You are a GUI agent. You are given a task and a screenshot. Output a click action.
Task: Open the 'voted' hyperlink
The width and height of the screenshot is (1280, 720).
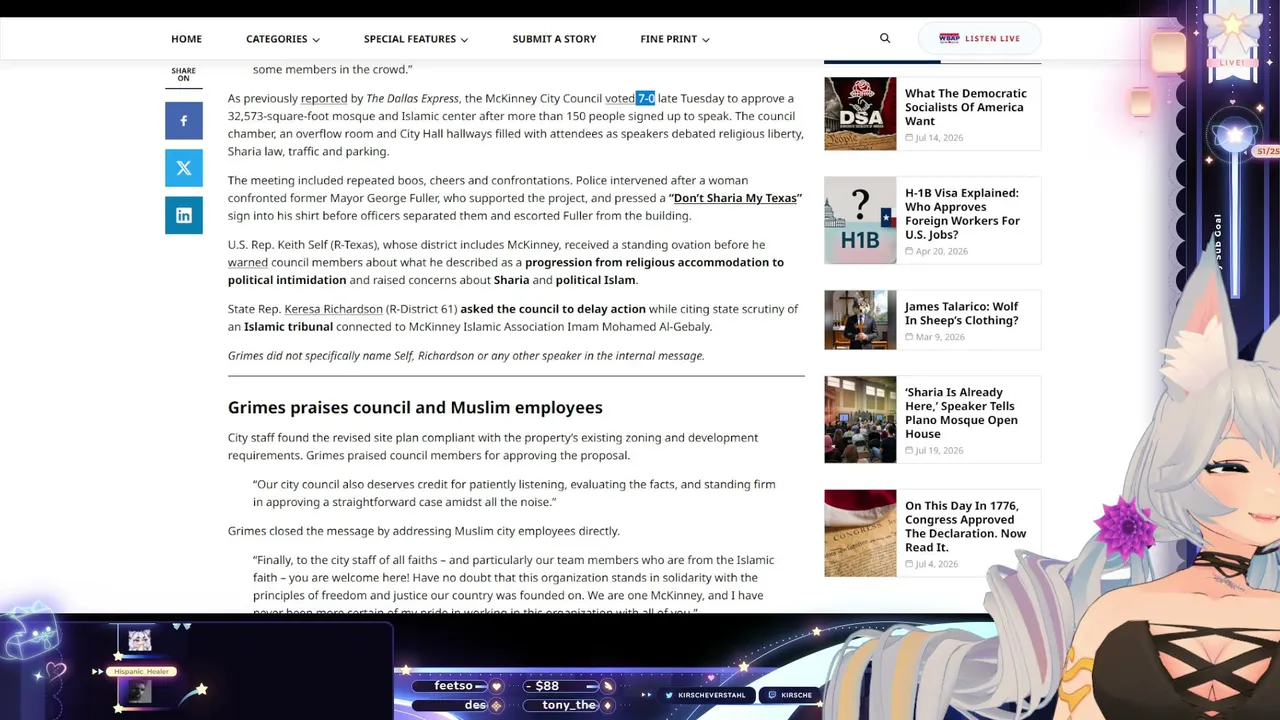click(620, 98)
